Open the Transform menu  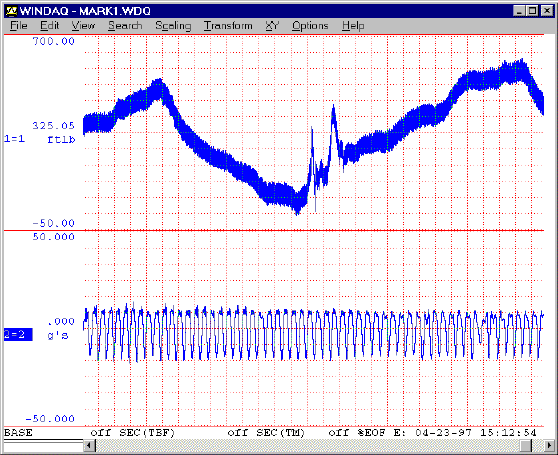click(228, 26)
